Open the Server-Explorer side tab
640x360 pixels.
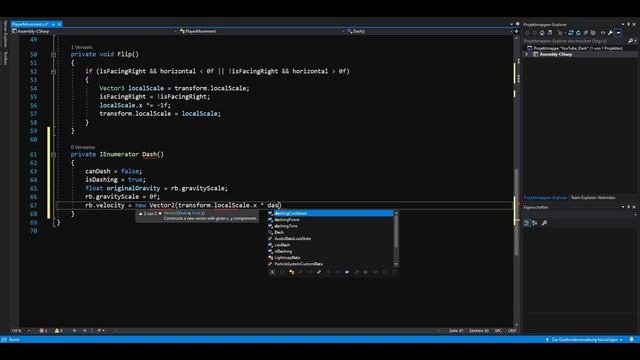point(5,34)
